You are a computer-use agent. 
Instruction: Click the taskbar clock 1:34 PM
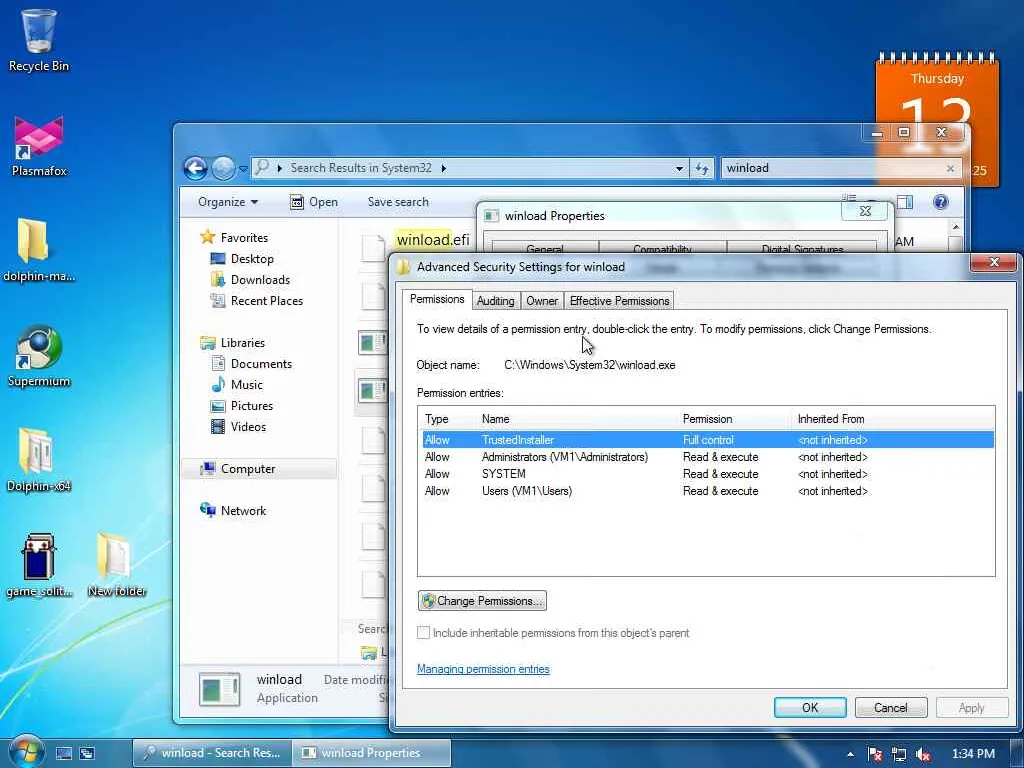point(973,754)
